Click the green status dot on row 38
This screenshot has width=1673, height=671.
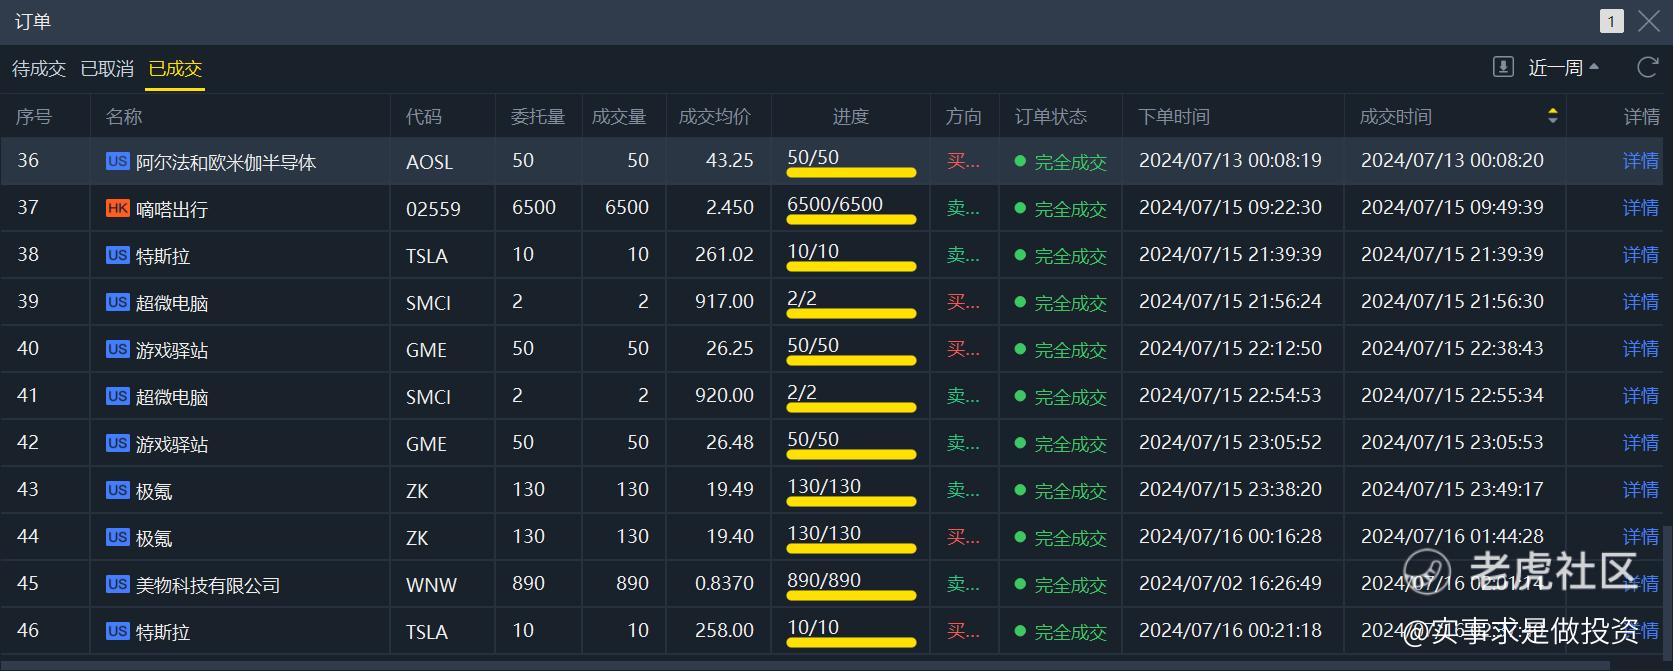(1020, 255)
